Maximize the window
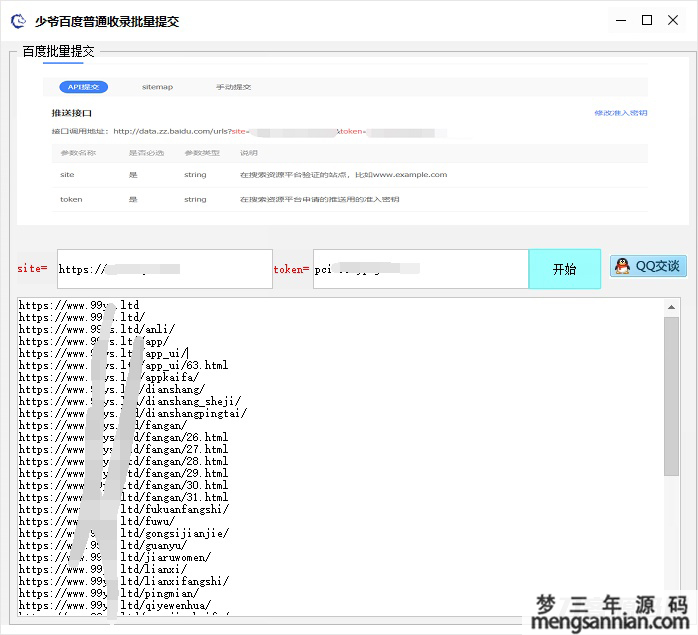This screenshot has width=698, height=635. (647, 20)
